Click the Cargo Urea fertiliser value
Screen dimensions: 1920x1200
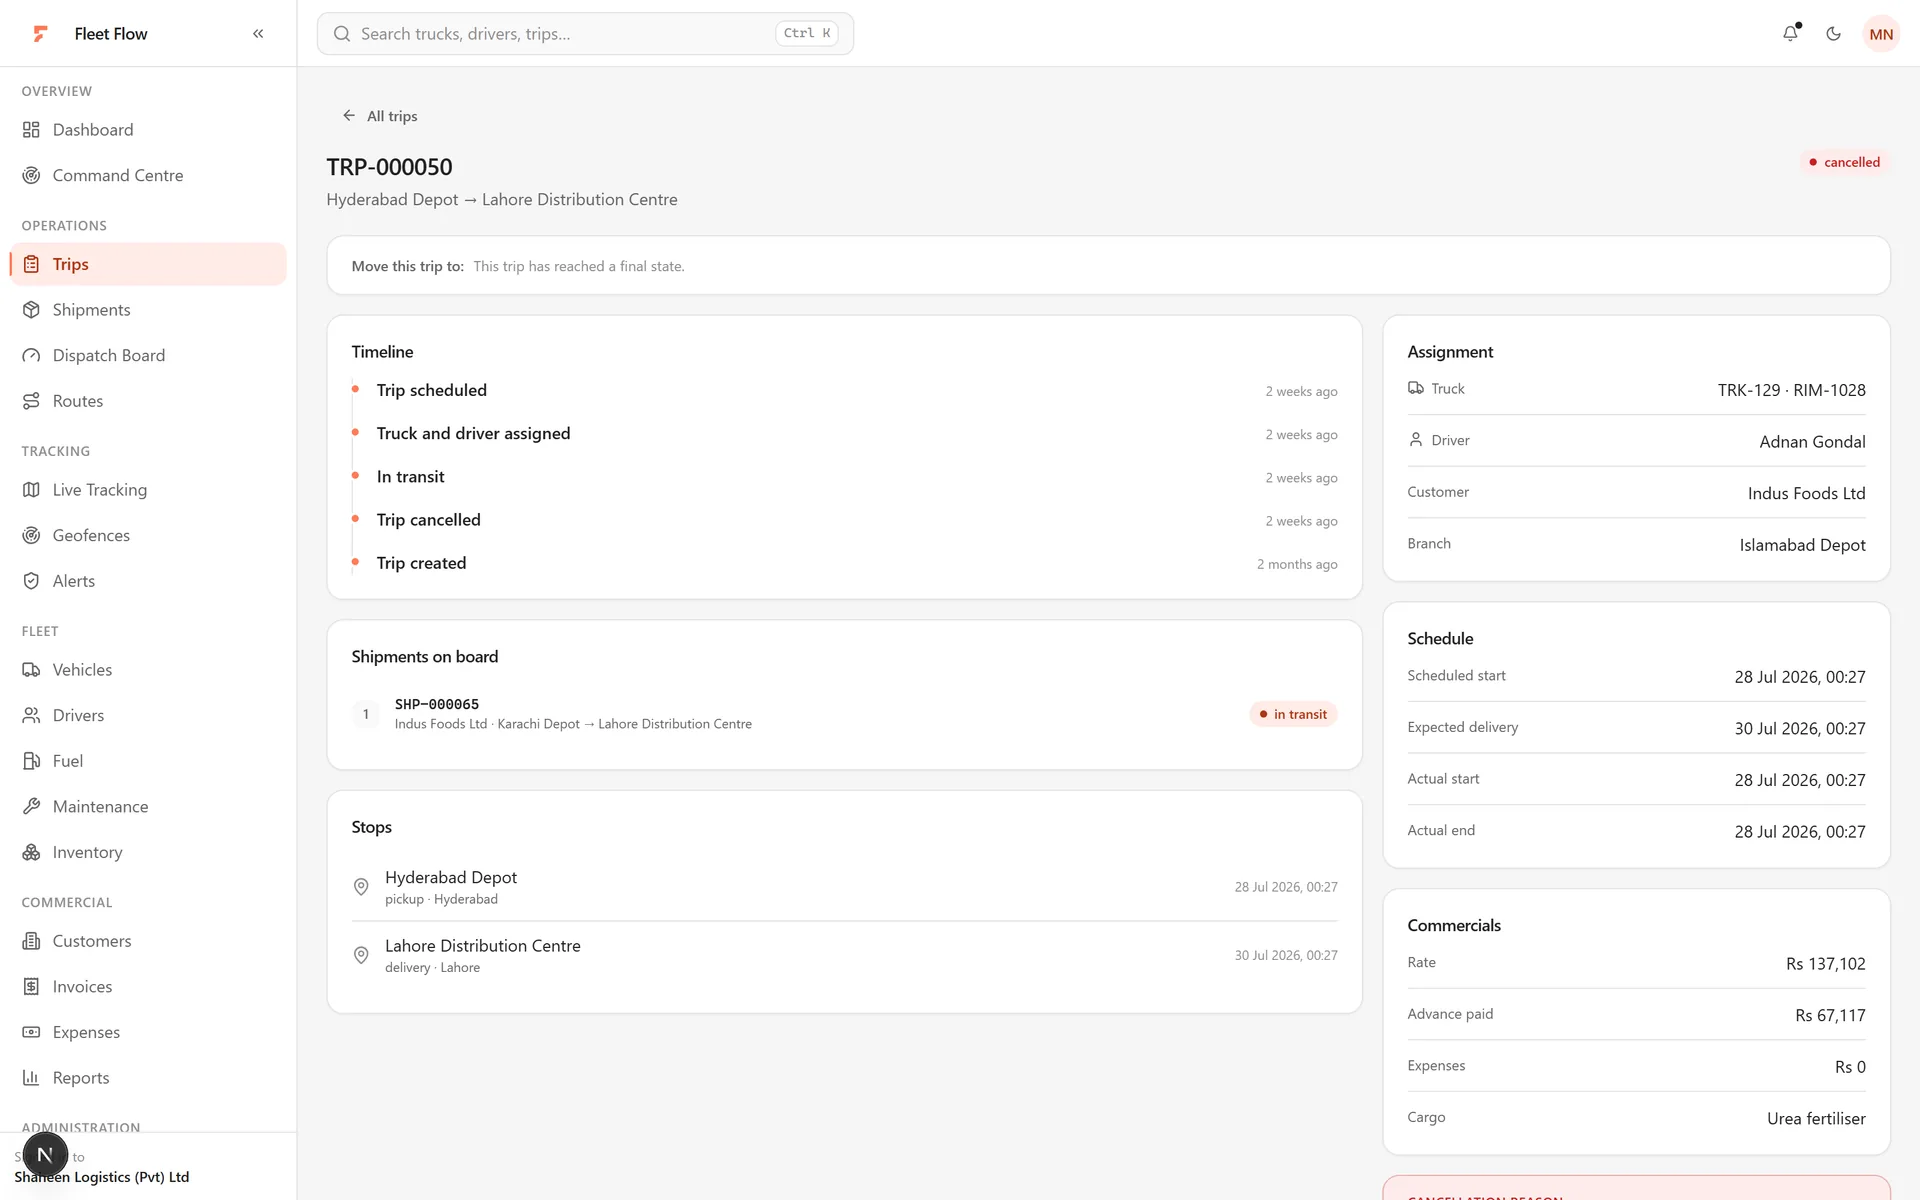1816,1119
